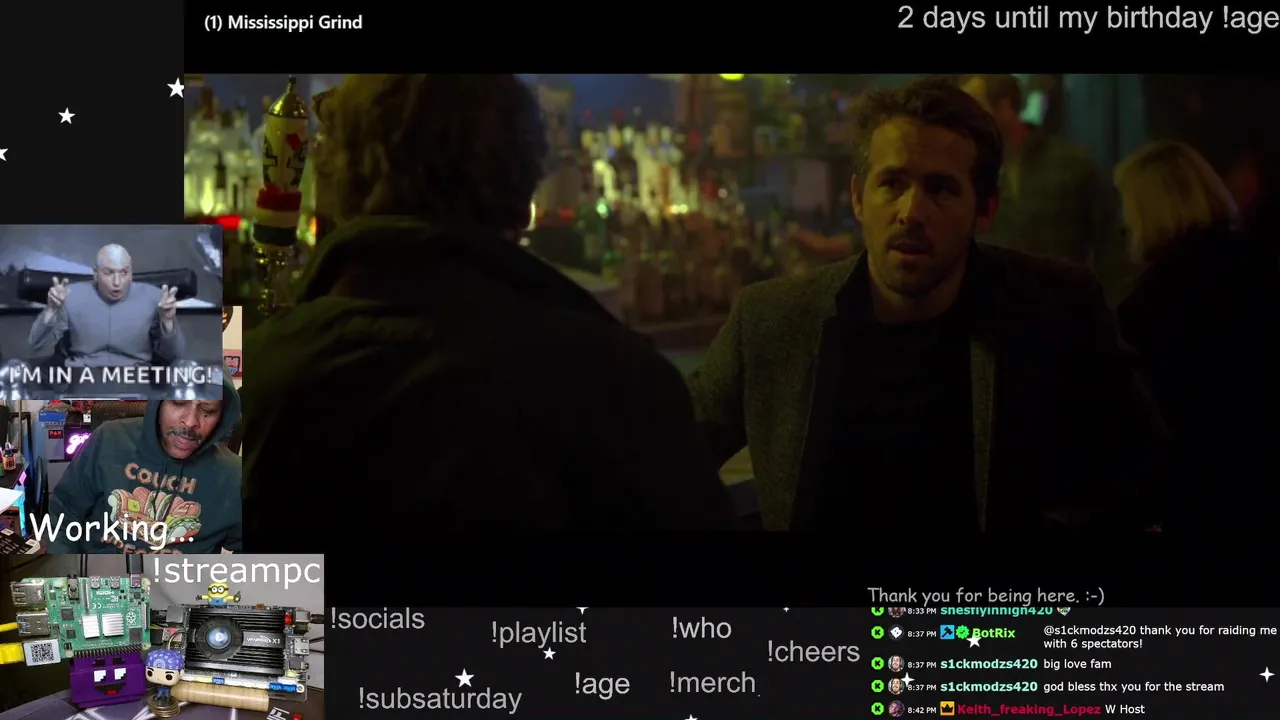
Task: Click the 'W Host' chat message
Action: [x=1125, y=709]
